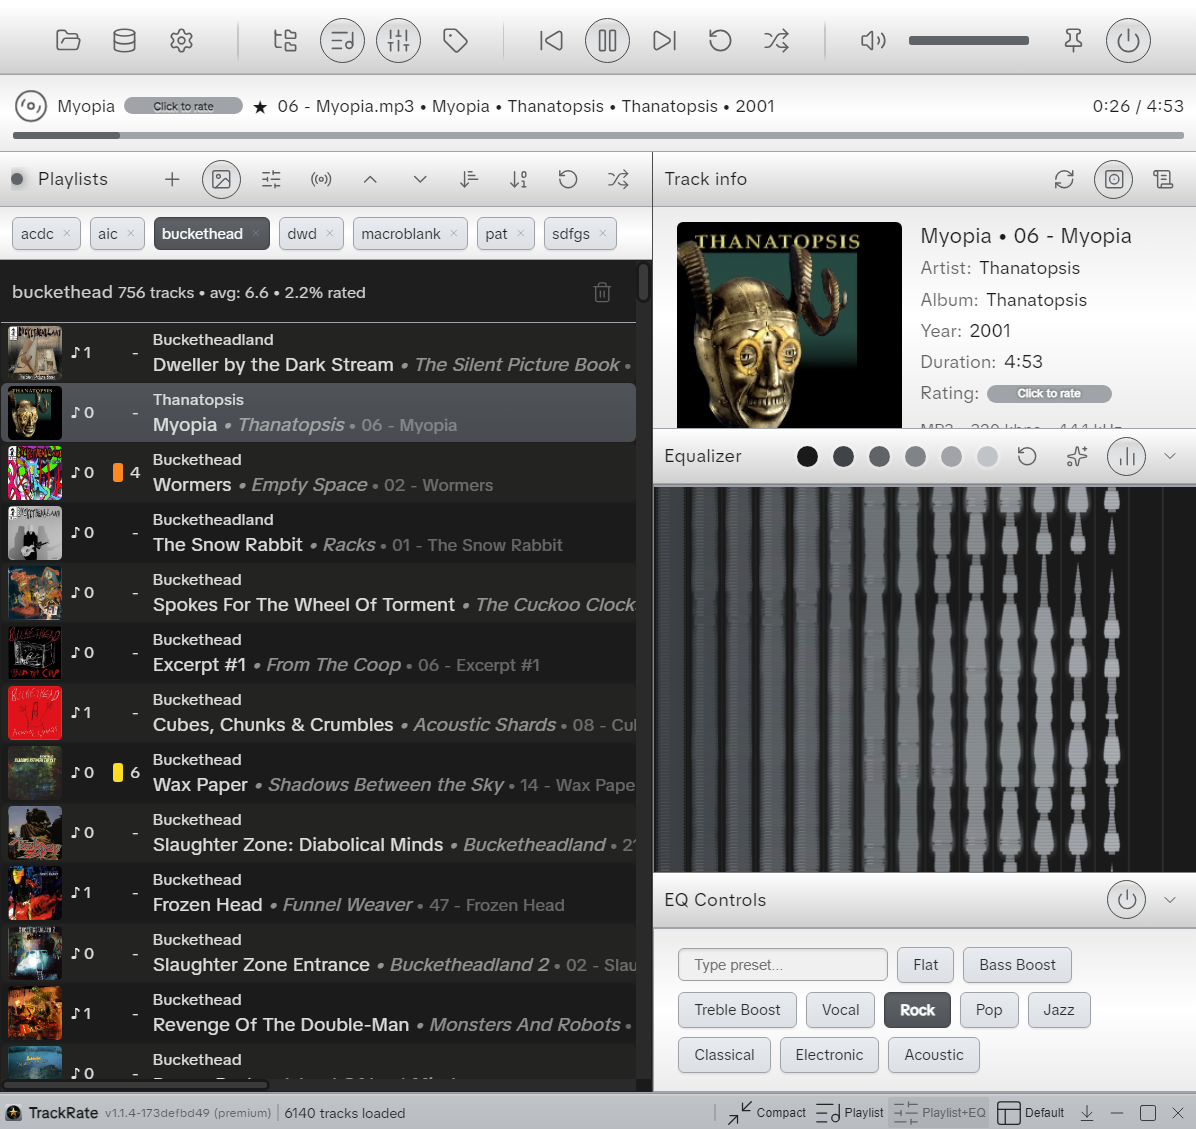
Task: Refresh track info with the reload icon
Action: tap(1064, 179)
